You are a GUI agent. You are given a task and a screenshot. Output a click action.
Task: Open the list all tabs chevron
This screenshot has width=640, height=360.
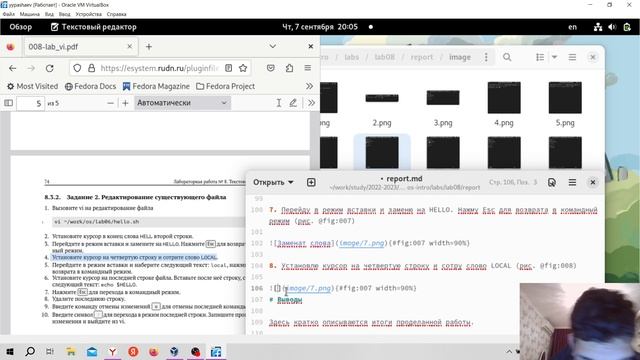click(273, 47)
